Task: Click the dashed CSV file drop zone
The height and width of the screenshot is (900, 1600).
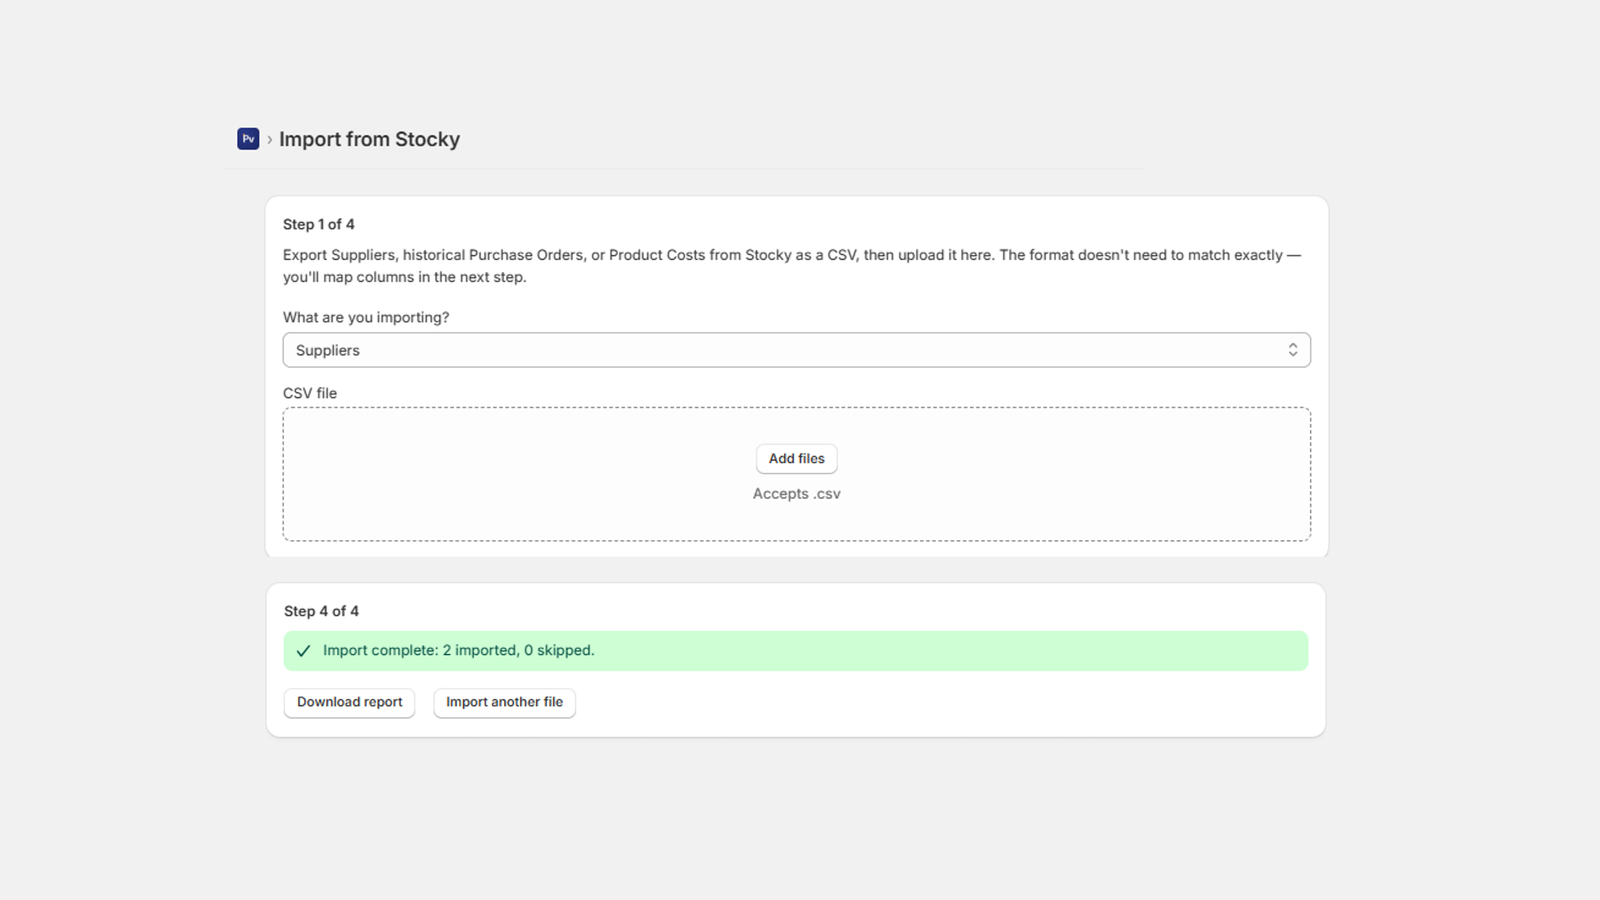Action: tap(796, 474)
